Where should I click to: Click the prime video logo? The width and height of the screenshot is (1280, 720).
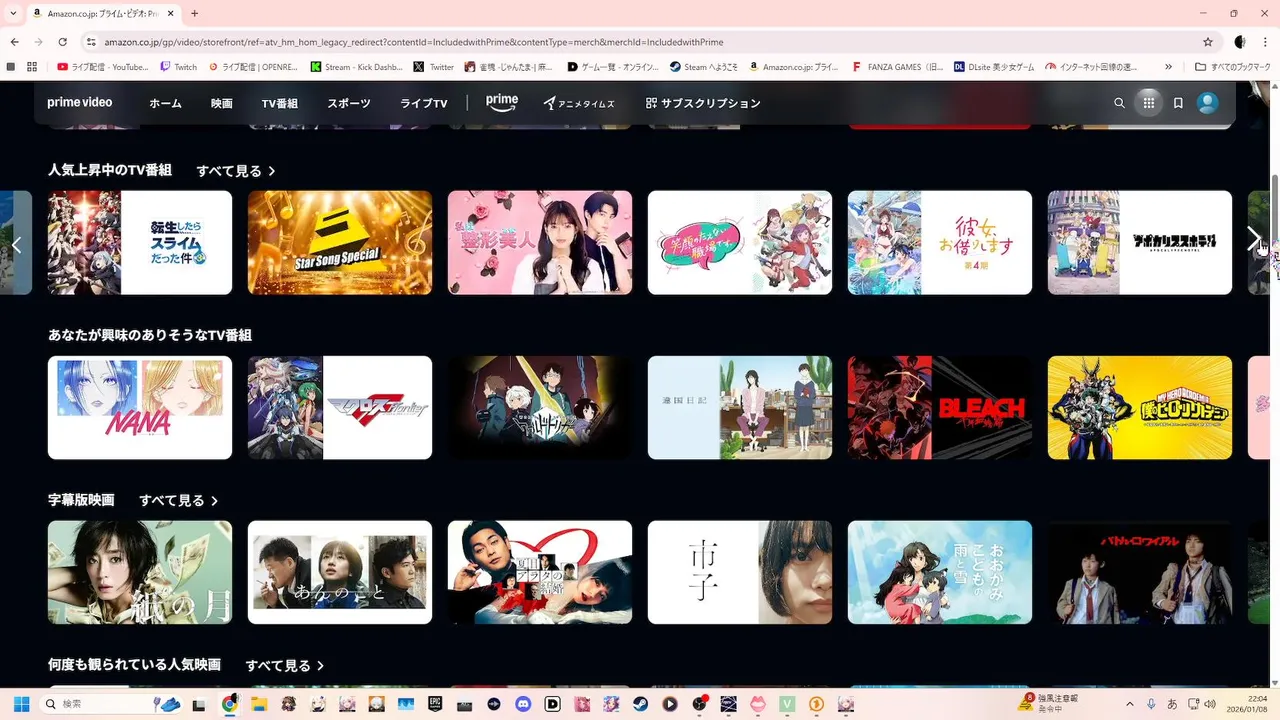pyautogui.click(x=80, y=103)
